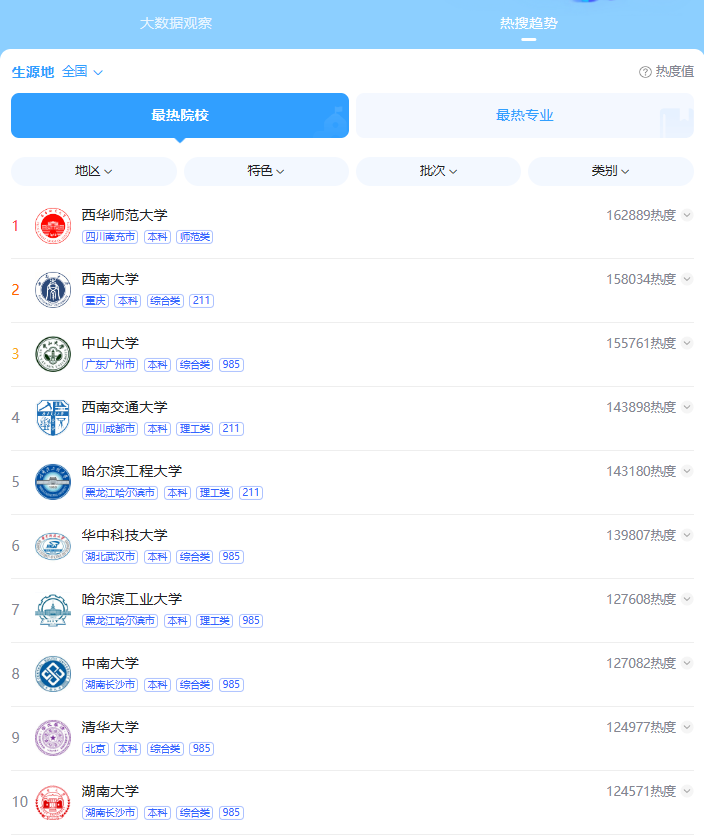The width and height of the screenshot is (704, 838).
Task: Click the 139807热度 value
Action: point(641,535)
